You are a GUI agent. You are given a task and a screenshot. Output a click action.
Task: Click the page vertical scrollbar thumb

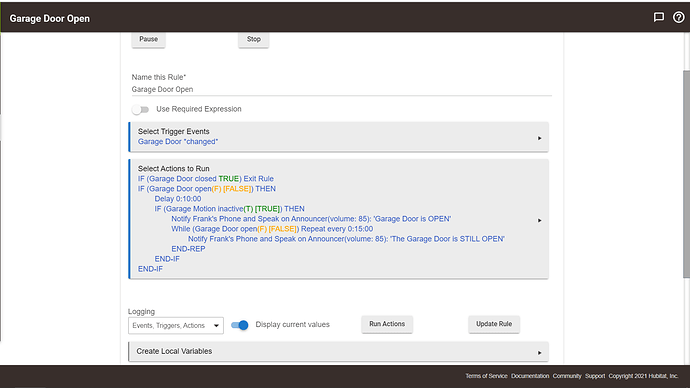click(686, 174)
